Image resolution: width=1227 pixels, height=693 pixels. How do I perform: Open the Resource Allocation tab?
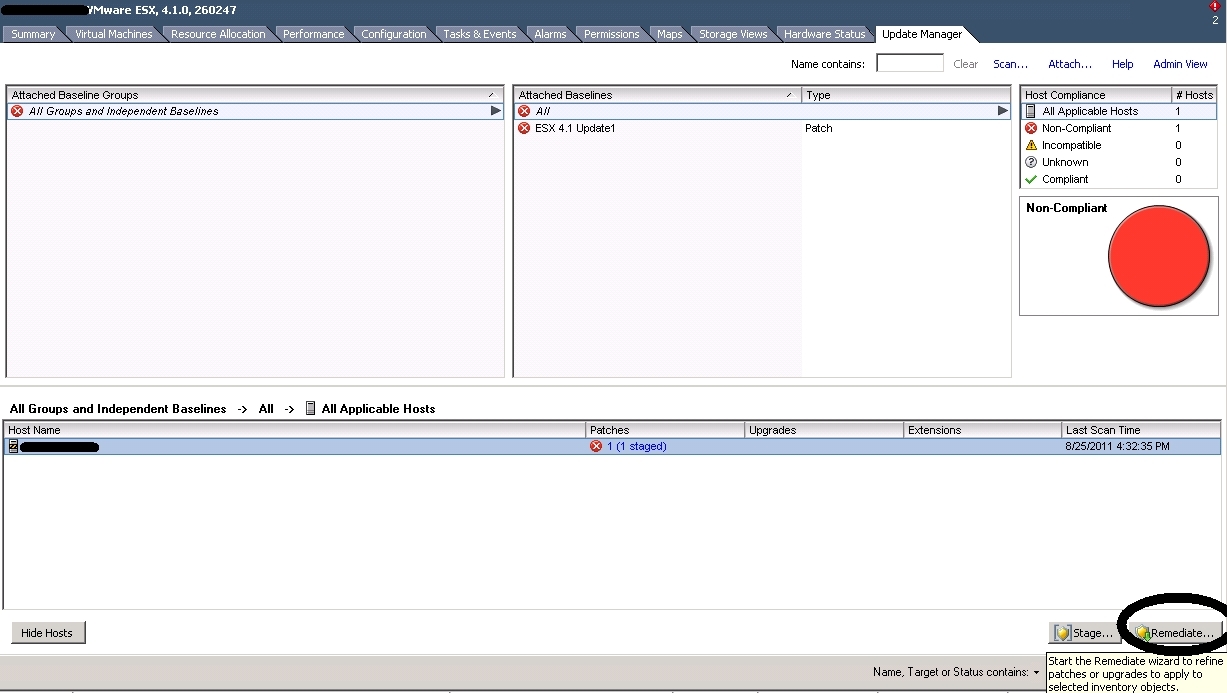(218, 34)
